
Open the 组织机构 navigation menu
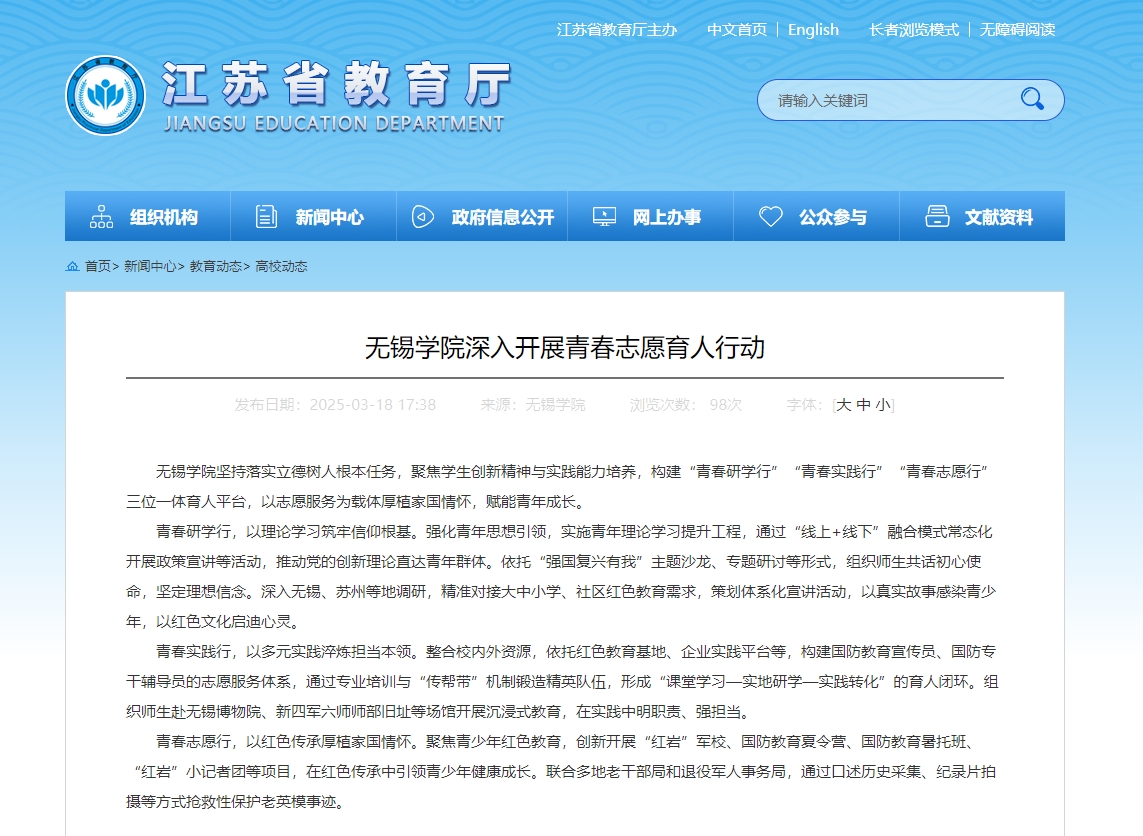pyautogui.click(x=163, y=217)
